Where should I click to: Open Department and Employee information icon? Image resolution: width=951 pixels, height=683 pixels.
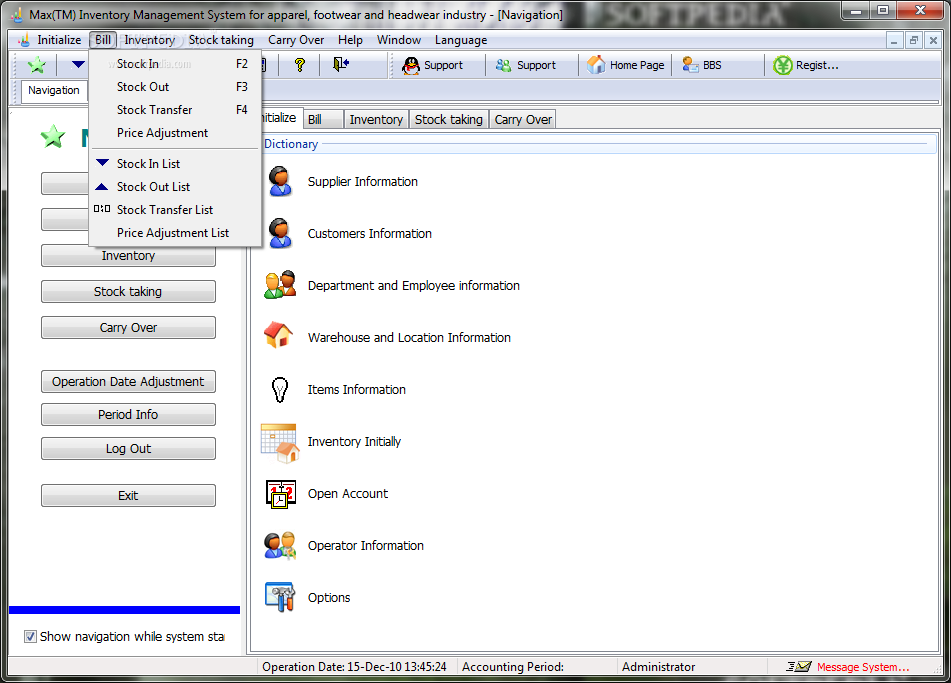280,285
